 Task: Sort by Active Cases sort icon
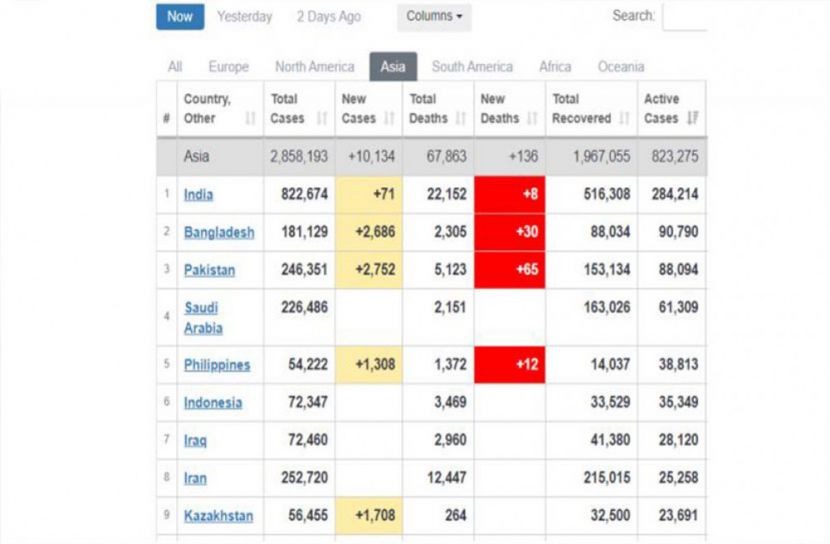(692, 118)
